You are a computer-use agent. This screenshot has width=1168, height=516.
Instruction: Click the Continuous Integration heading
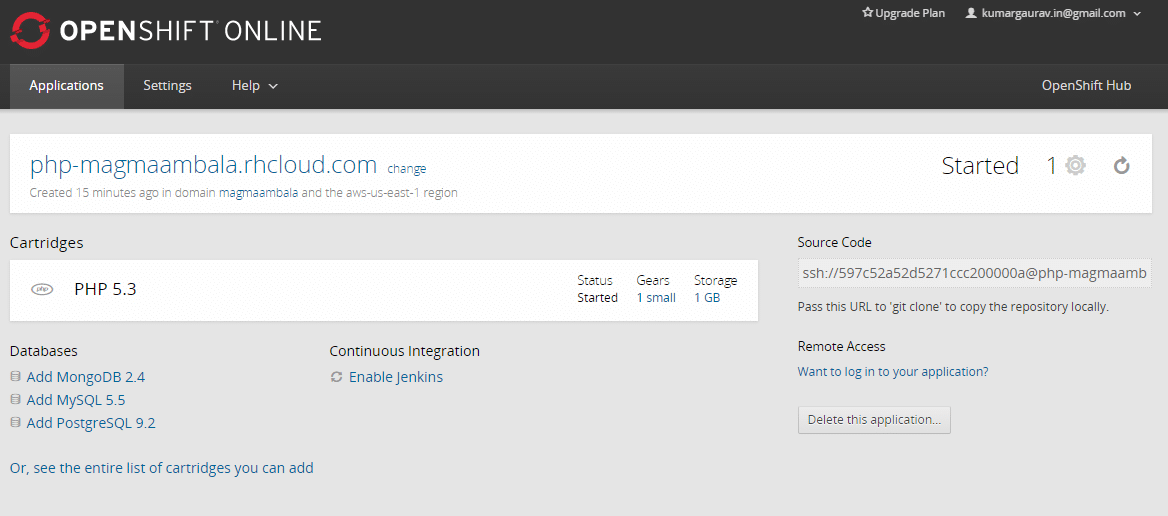pos(404,351)
